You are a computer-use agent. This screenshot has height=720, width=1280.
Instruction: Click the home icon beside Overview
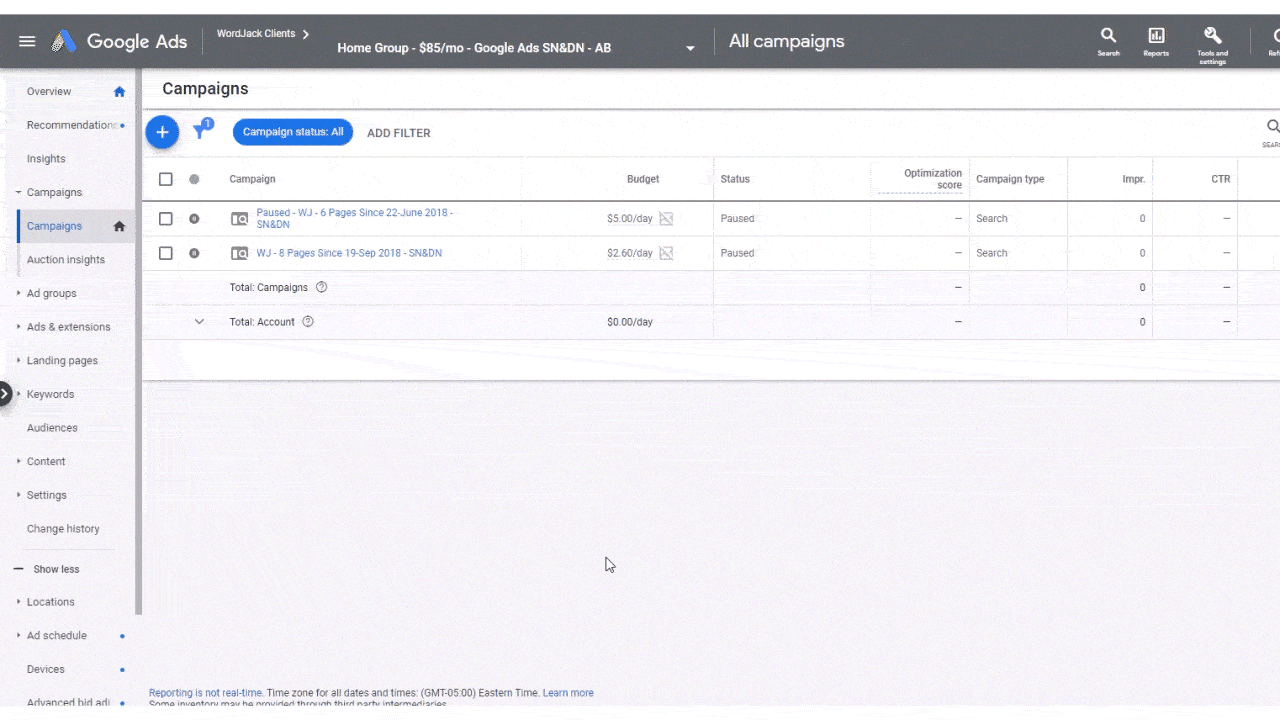pos(119,91)
